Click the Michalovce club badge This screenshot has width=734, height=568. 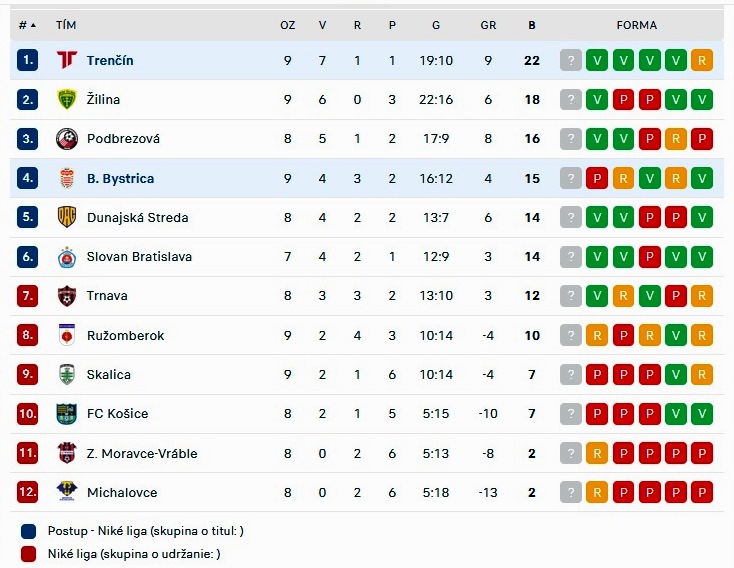(66, 492)
